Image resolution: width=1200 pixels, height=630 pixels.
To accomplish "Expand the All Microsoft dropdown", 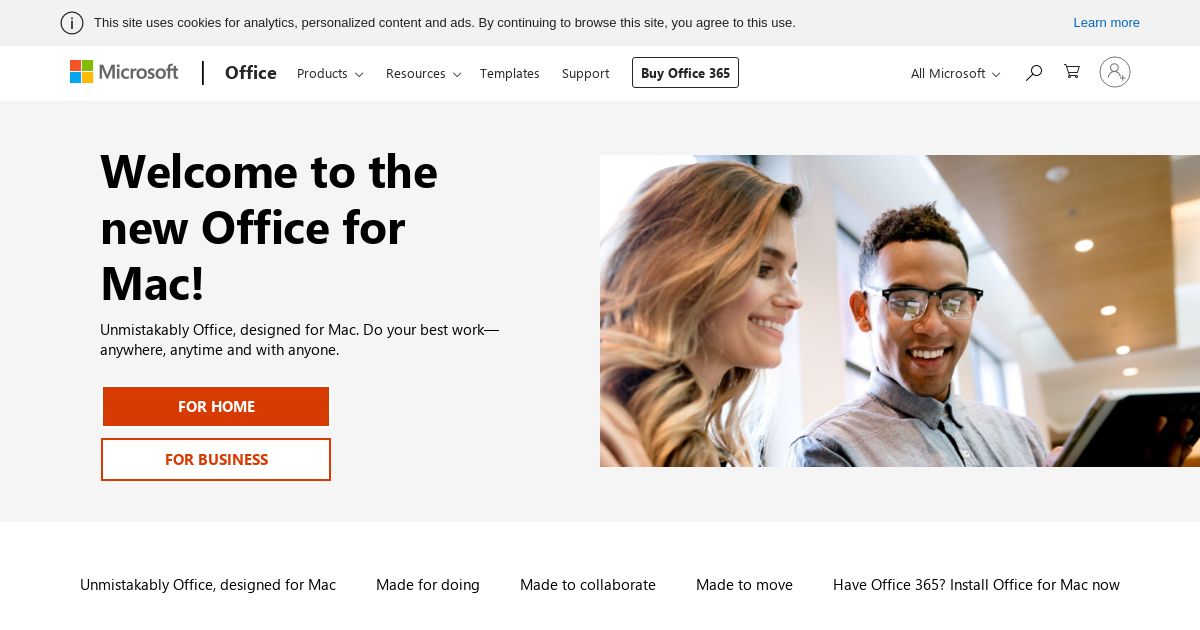I will point(955,73).
